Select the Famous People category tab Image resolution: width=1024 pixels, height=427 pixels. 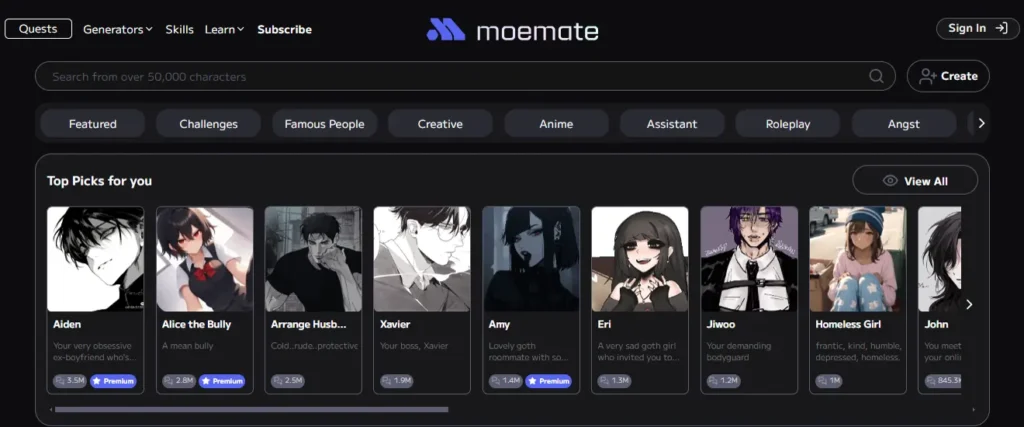tap(325, 123)
